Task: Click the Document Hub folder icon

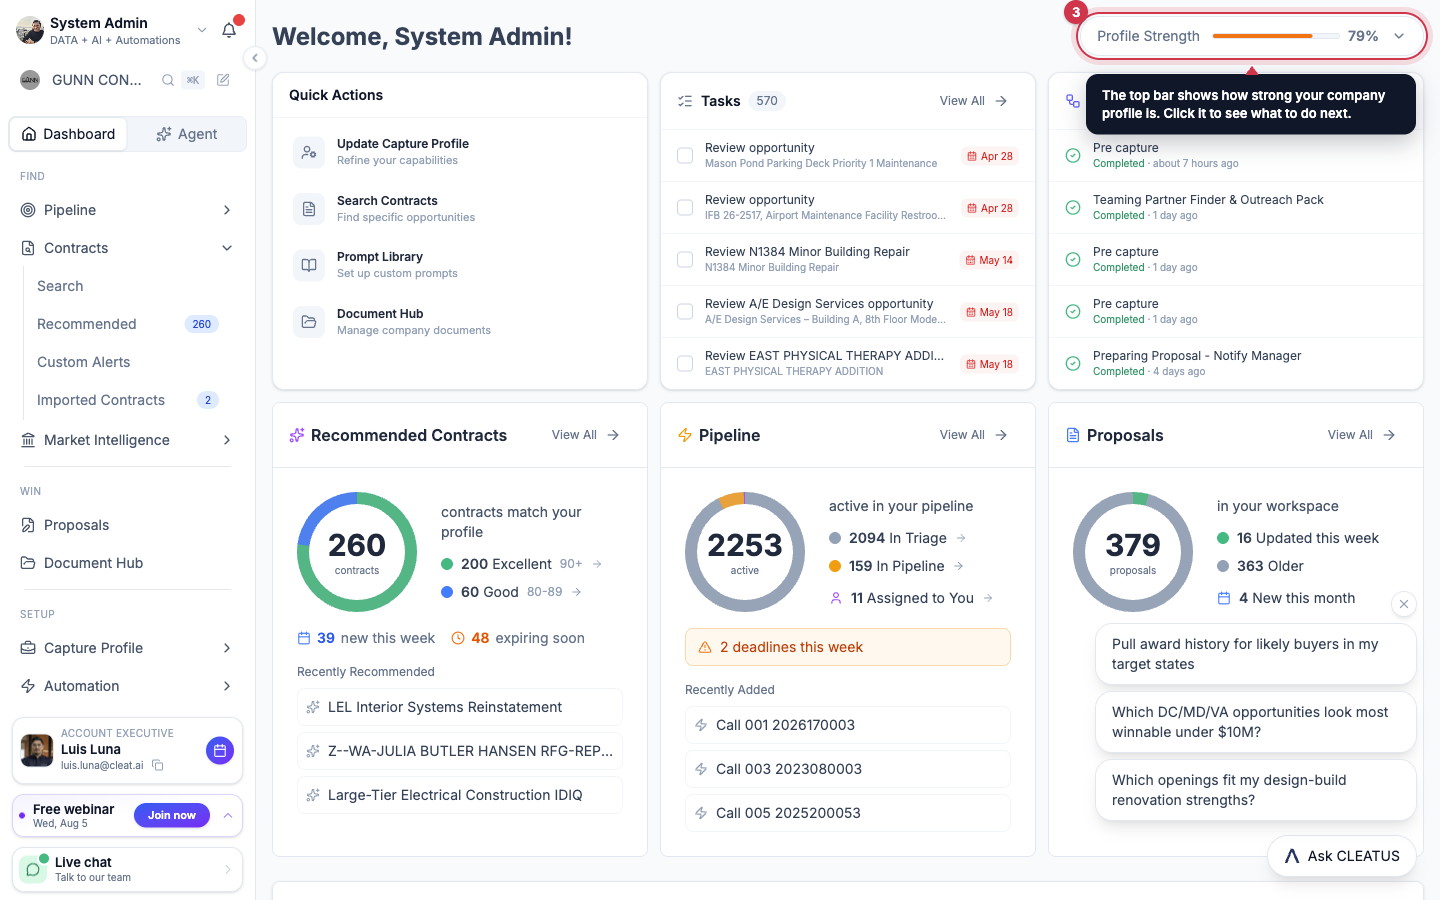Action: click(x=309, y=322)
